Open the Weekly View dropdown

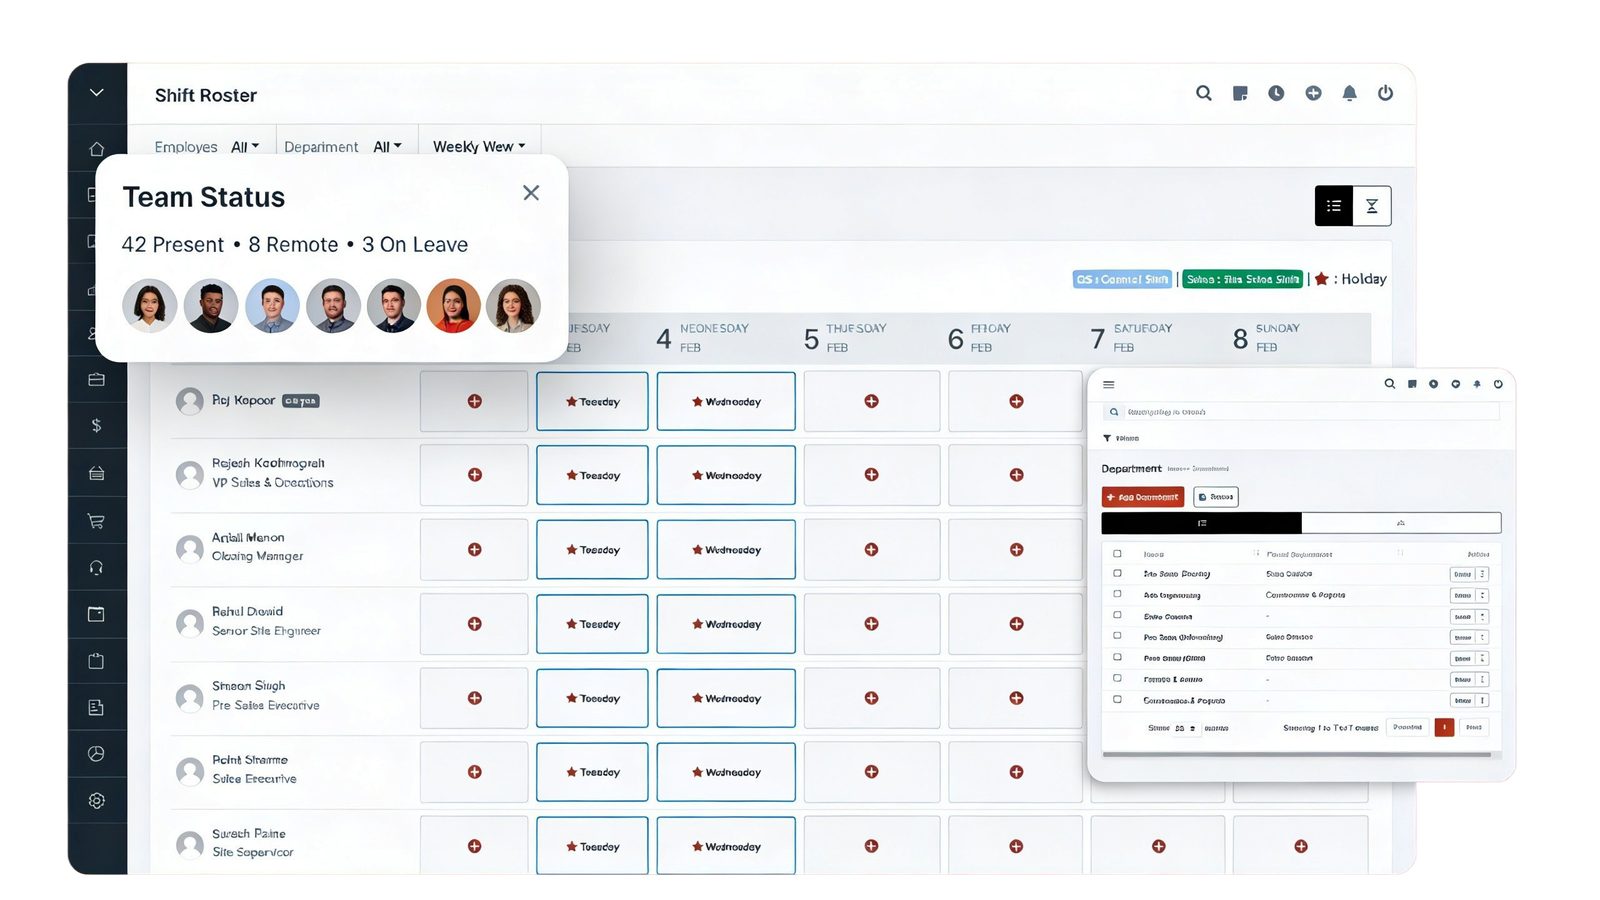pos(479,147)
